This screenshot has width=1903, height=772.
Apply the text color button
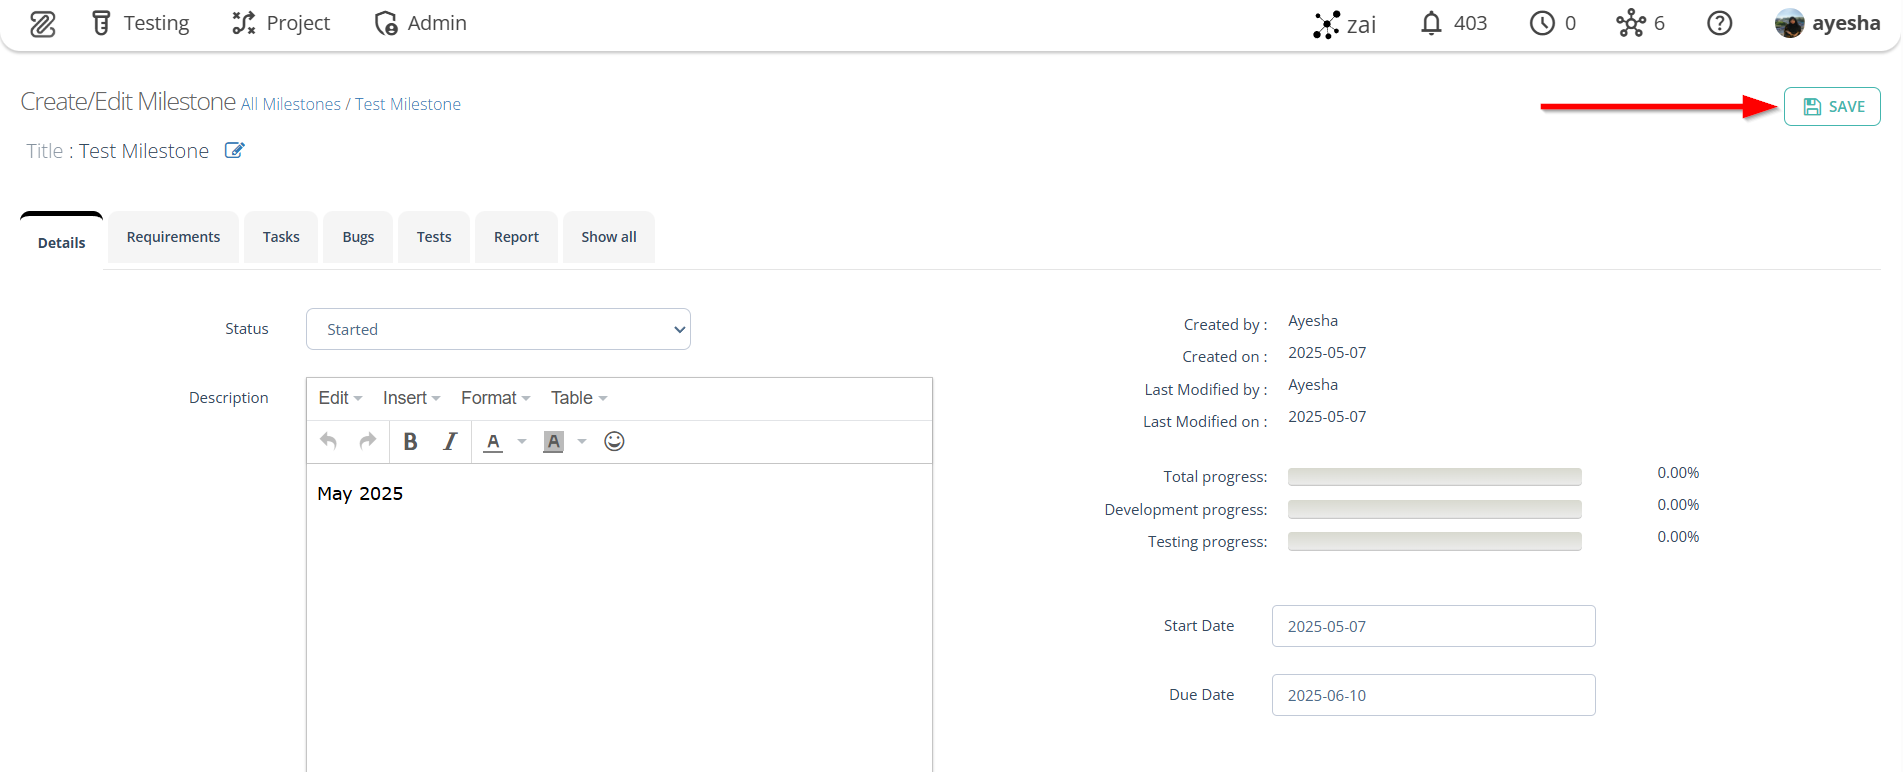pos(493,441)
